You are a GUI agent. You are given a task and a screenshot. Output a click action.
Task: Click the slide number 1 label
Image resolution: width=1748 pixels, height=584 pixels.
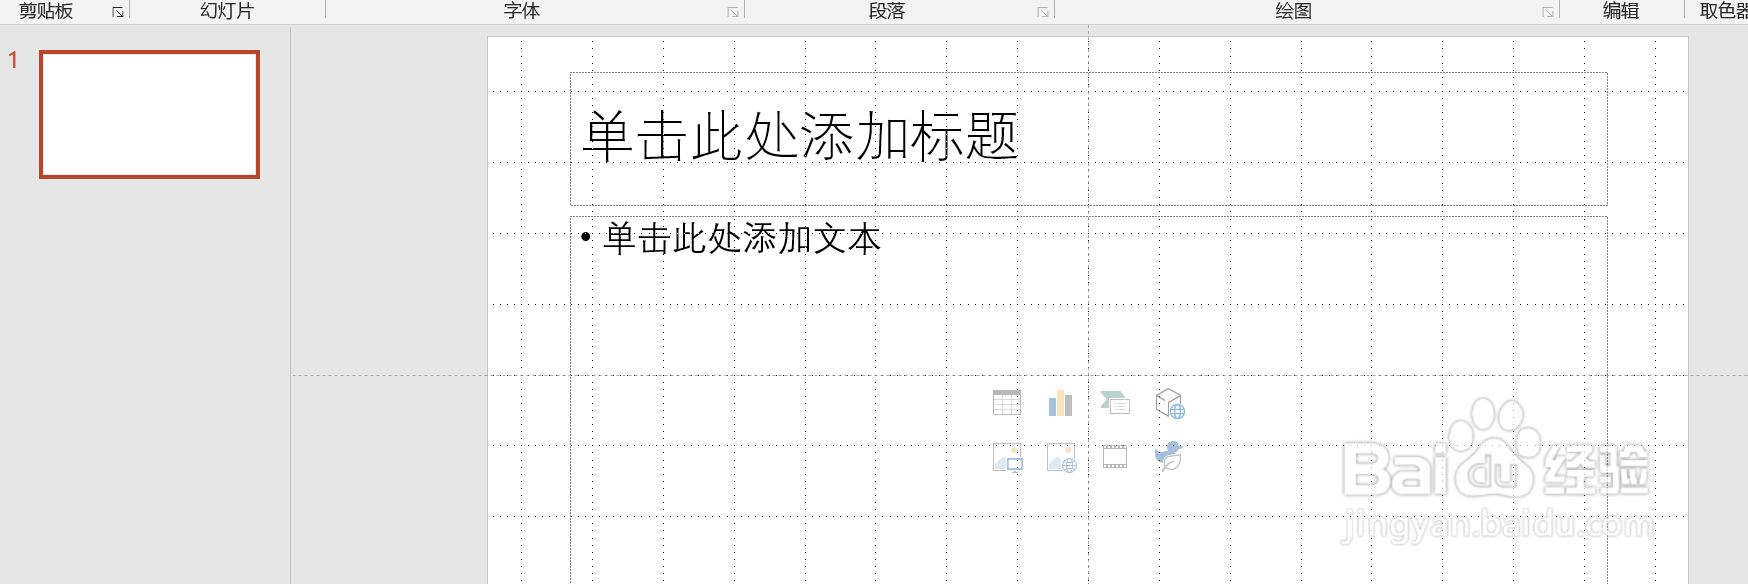pyautogui.click(x=13, y=60)
